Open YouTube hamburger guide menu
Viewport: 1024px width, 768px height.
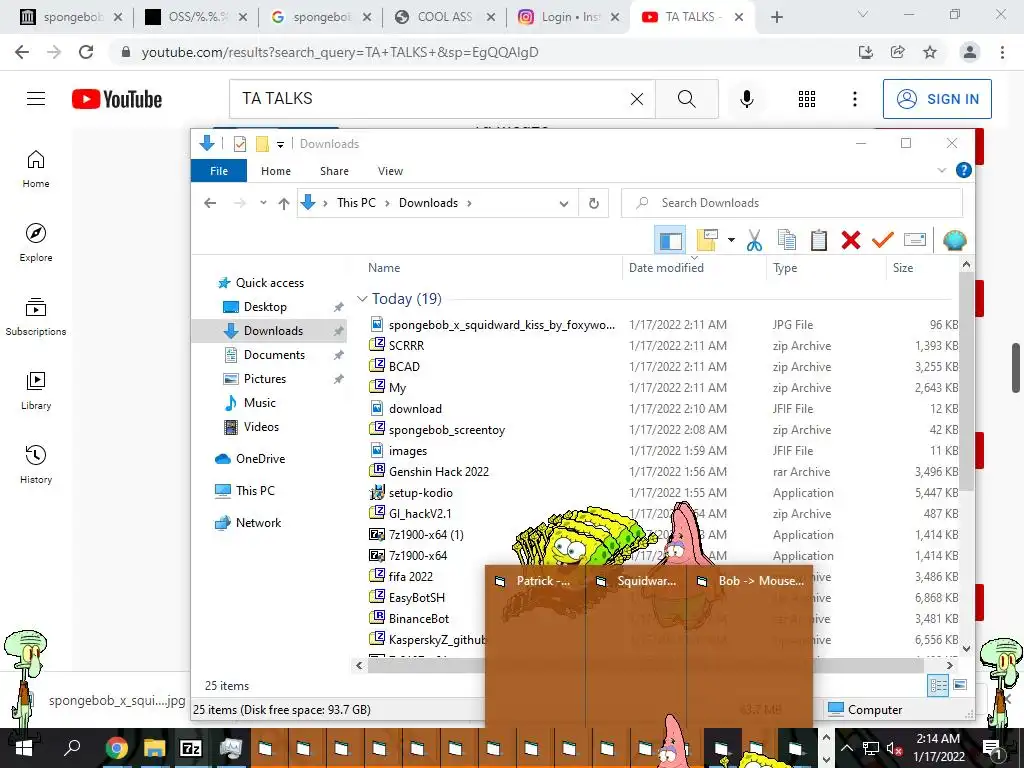click(36, 99)
